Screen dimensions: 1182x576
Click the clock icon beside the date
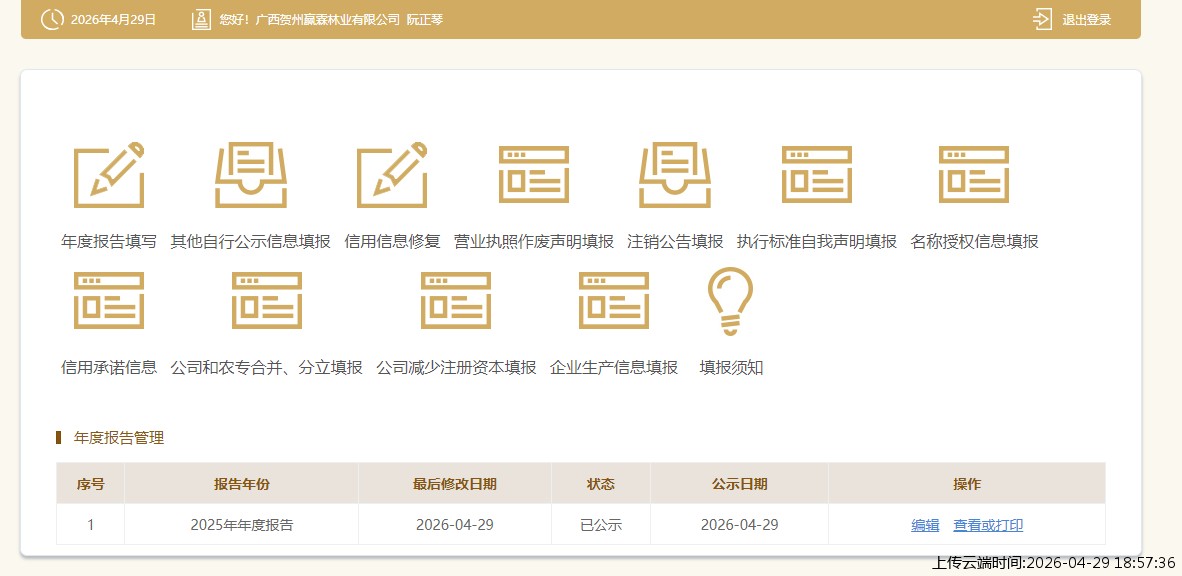52,20
